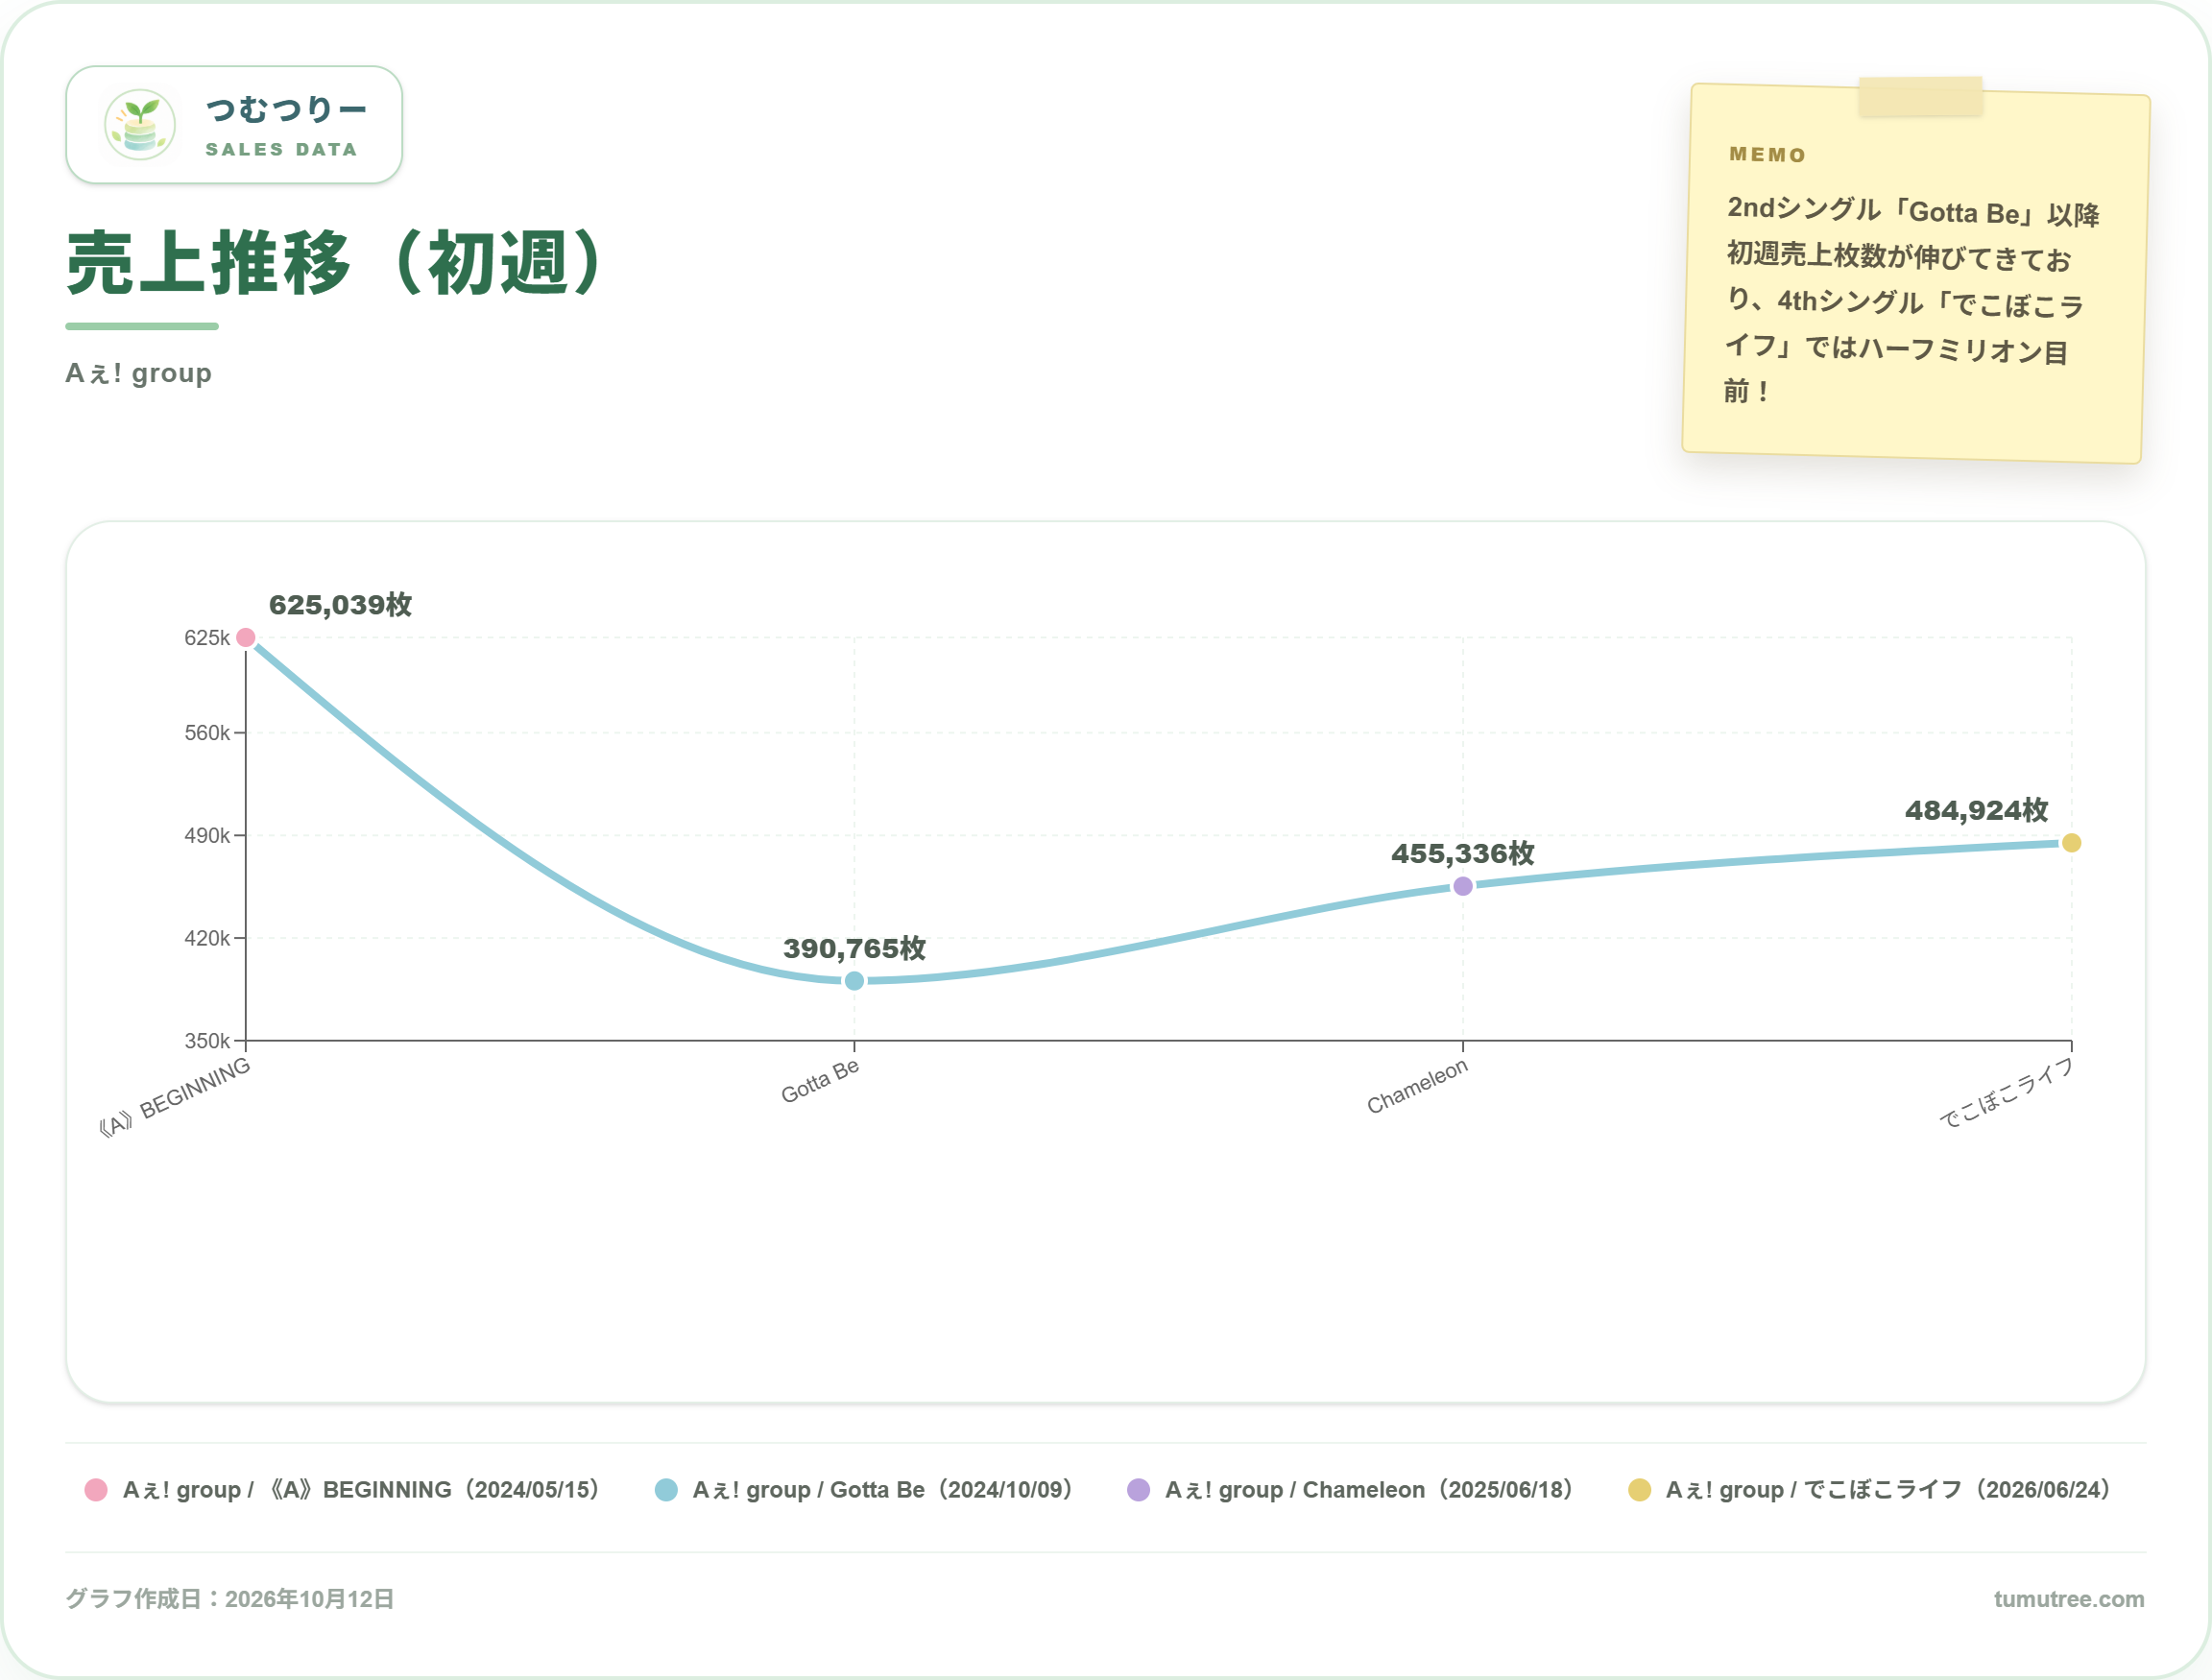This screenshot has width=2212, height=1680.
Task: Click the 560k y-axis tick label
Action: [x=207, y=733]
